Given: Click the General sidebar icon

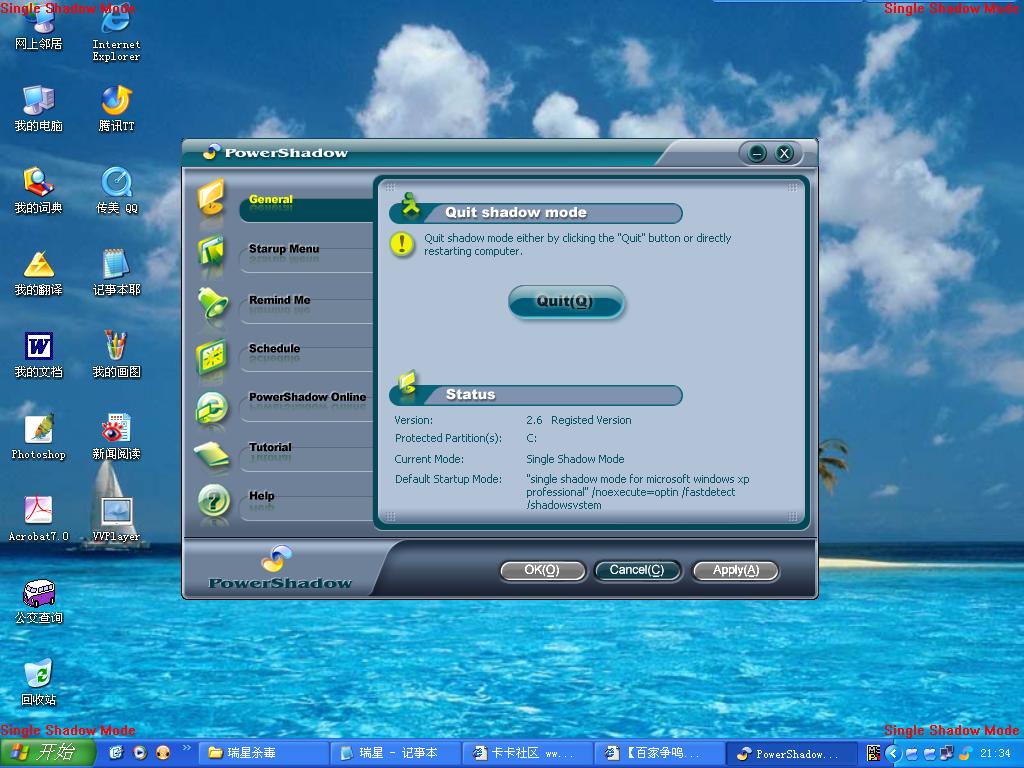Looking at the screenshot, I should tap(212, 198).
